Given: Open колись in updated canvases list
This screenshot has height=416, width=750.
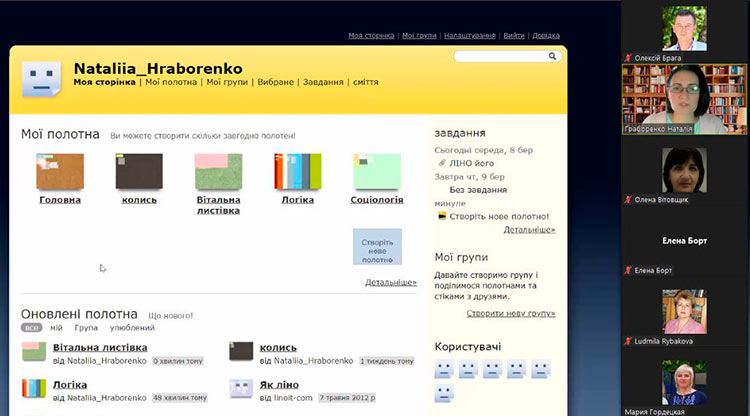Looking at the screenshot, I should [278, 348].
